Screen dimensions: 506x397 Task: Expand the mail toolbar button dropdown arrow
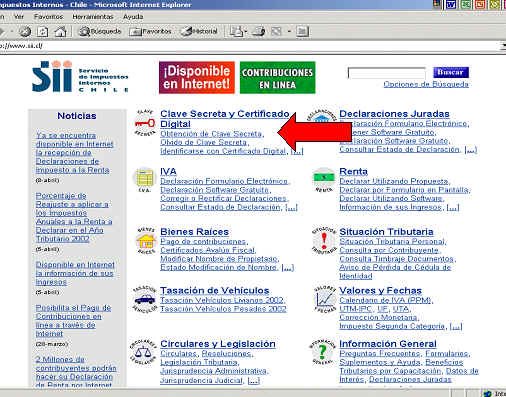tap(246, 32)
